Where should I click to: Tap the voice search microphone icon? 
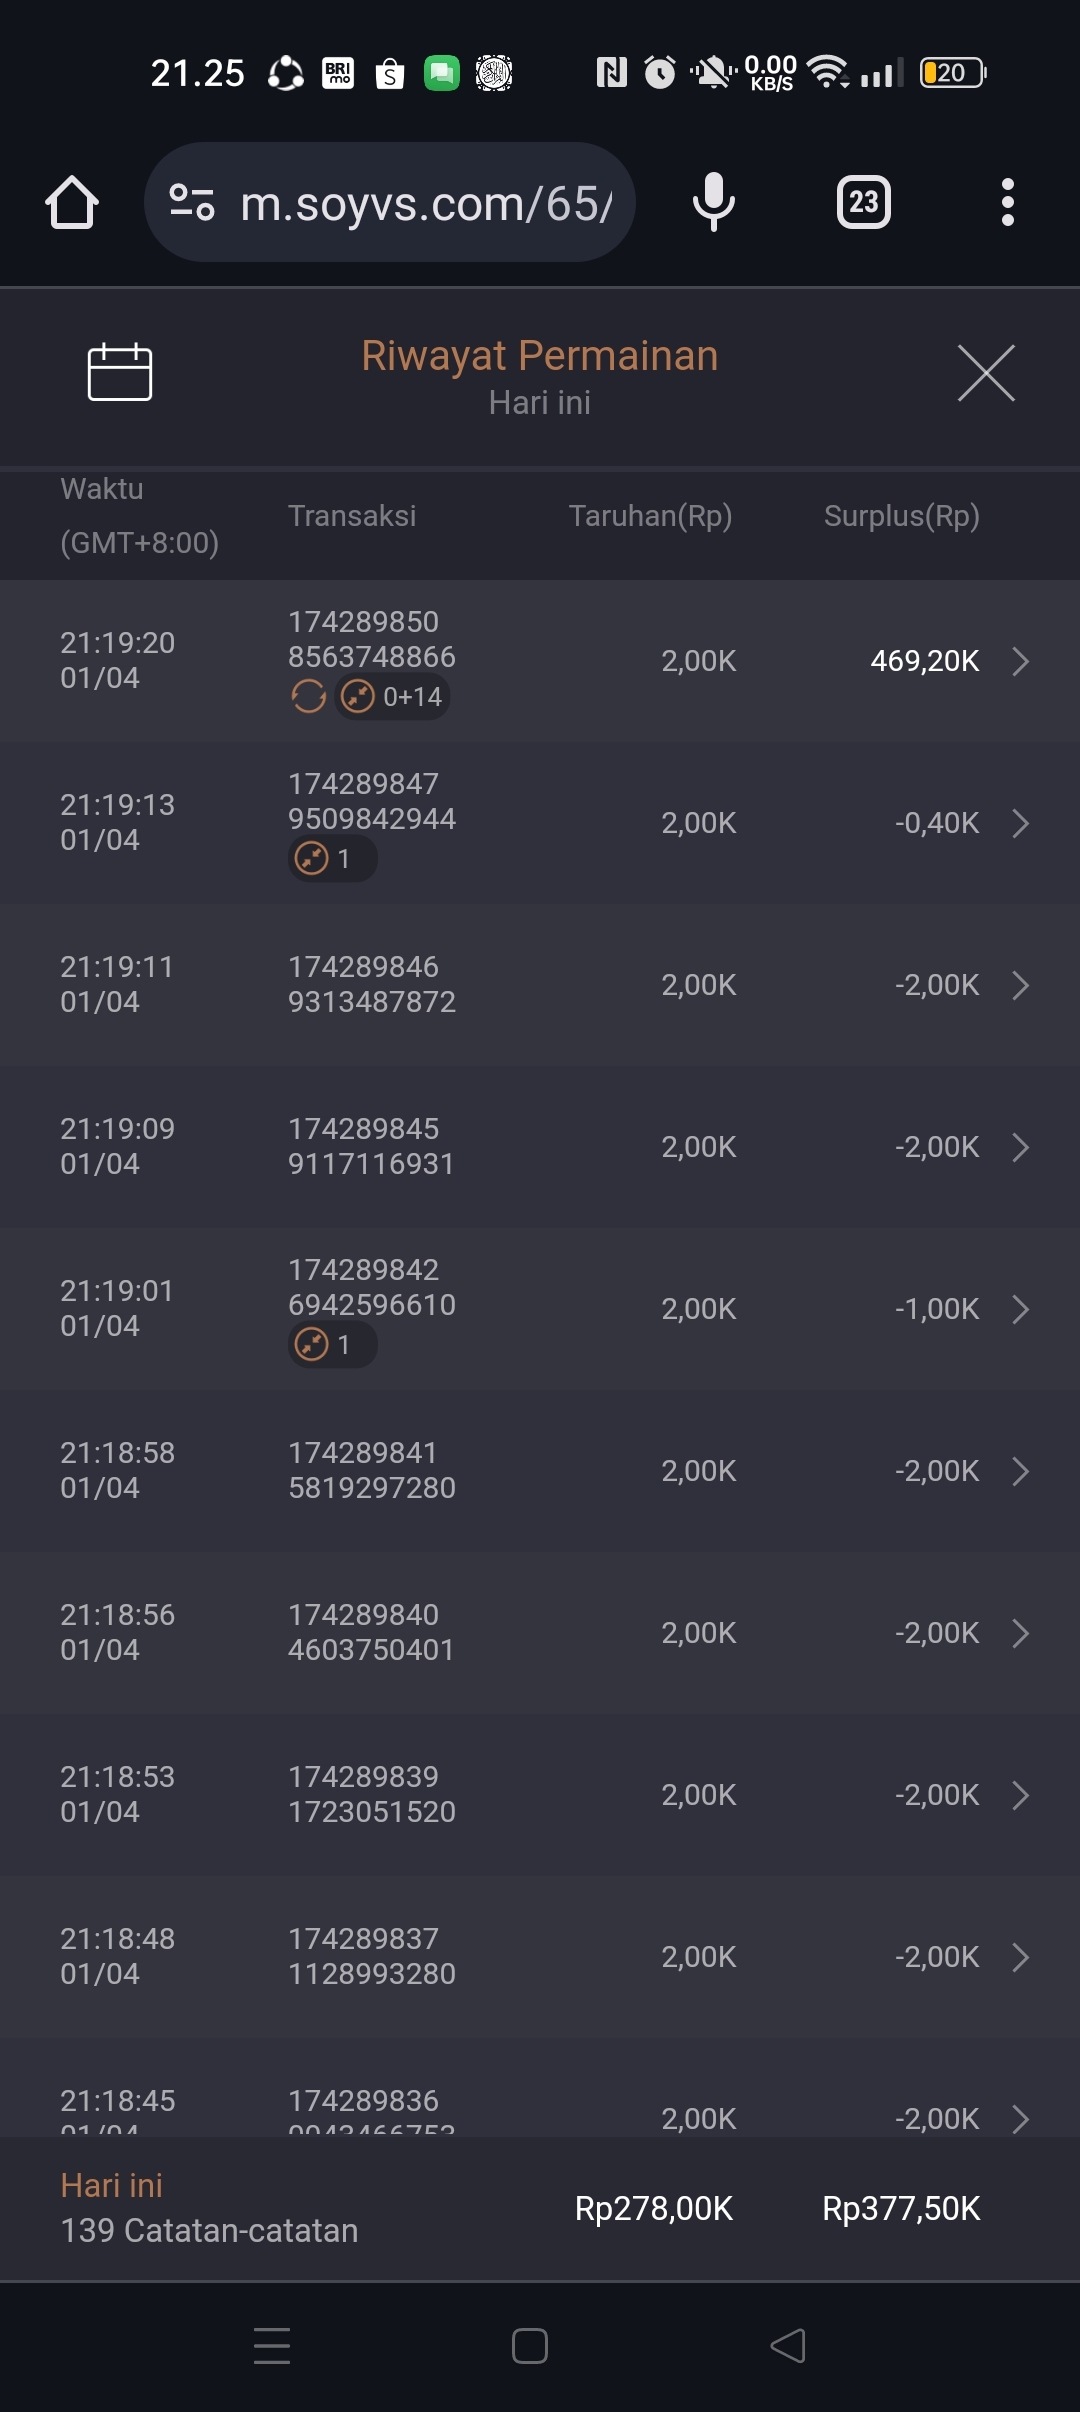pyautogui.click(x=713, y=203)
